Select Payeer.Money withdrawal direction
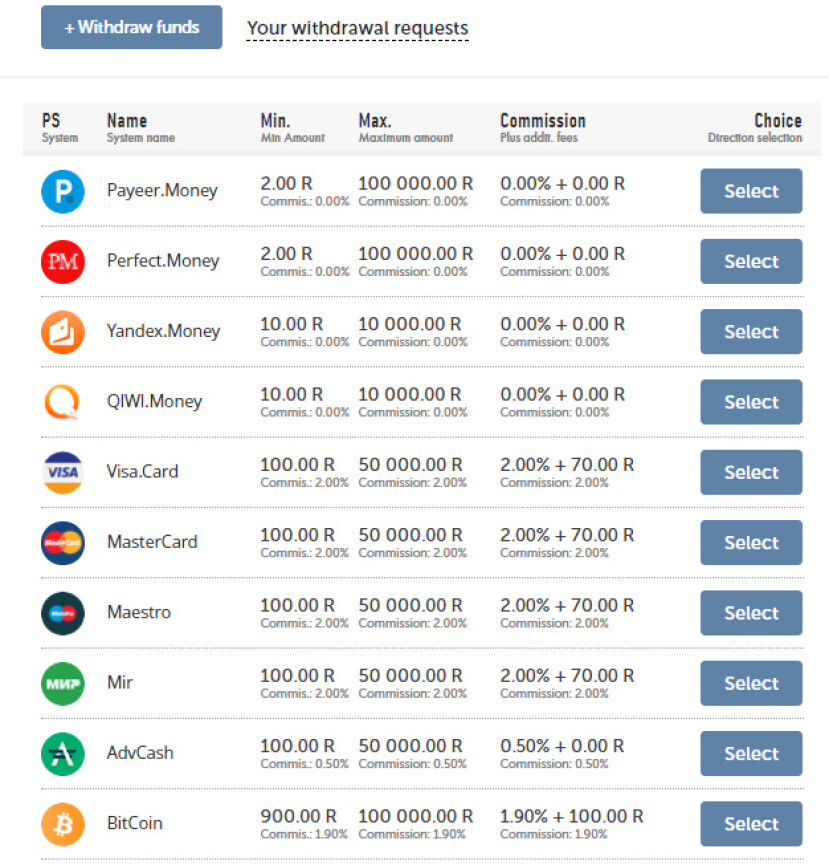829x865 pixels. (x=751, y=191)
